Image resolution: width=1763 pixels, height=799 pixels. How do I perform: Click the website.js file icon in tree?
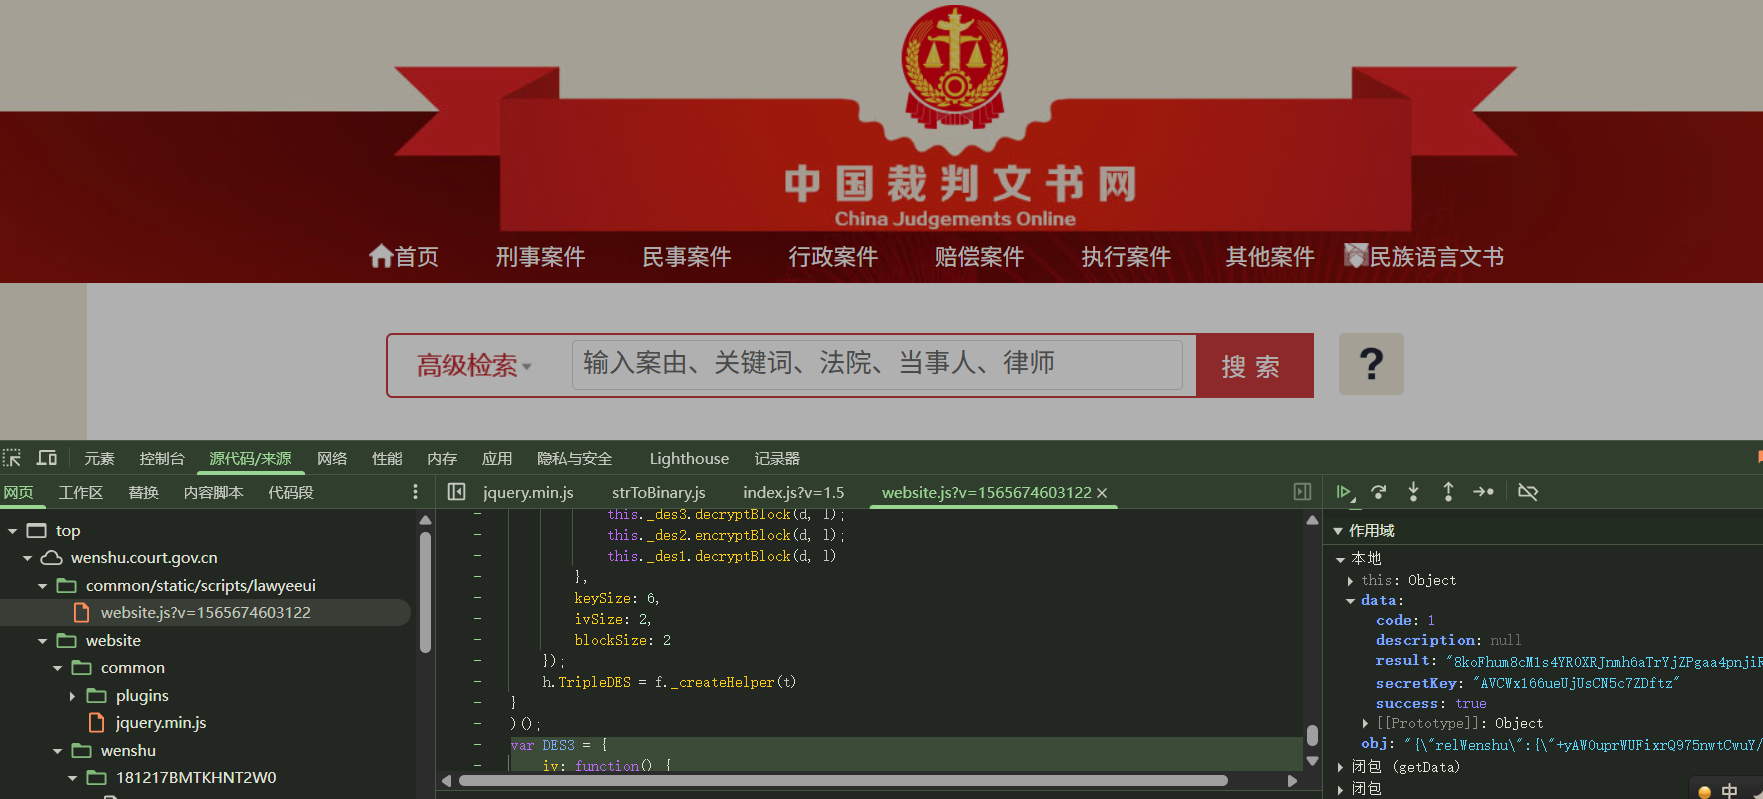pyautogui.click(x=82, y=613)
